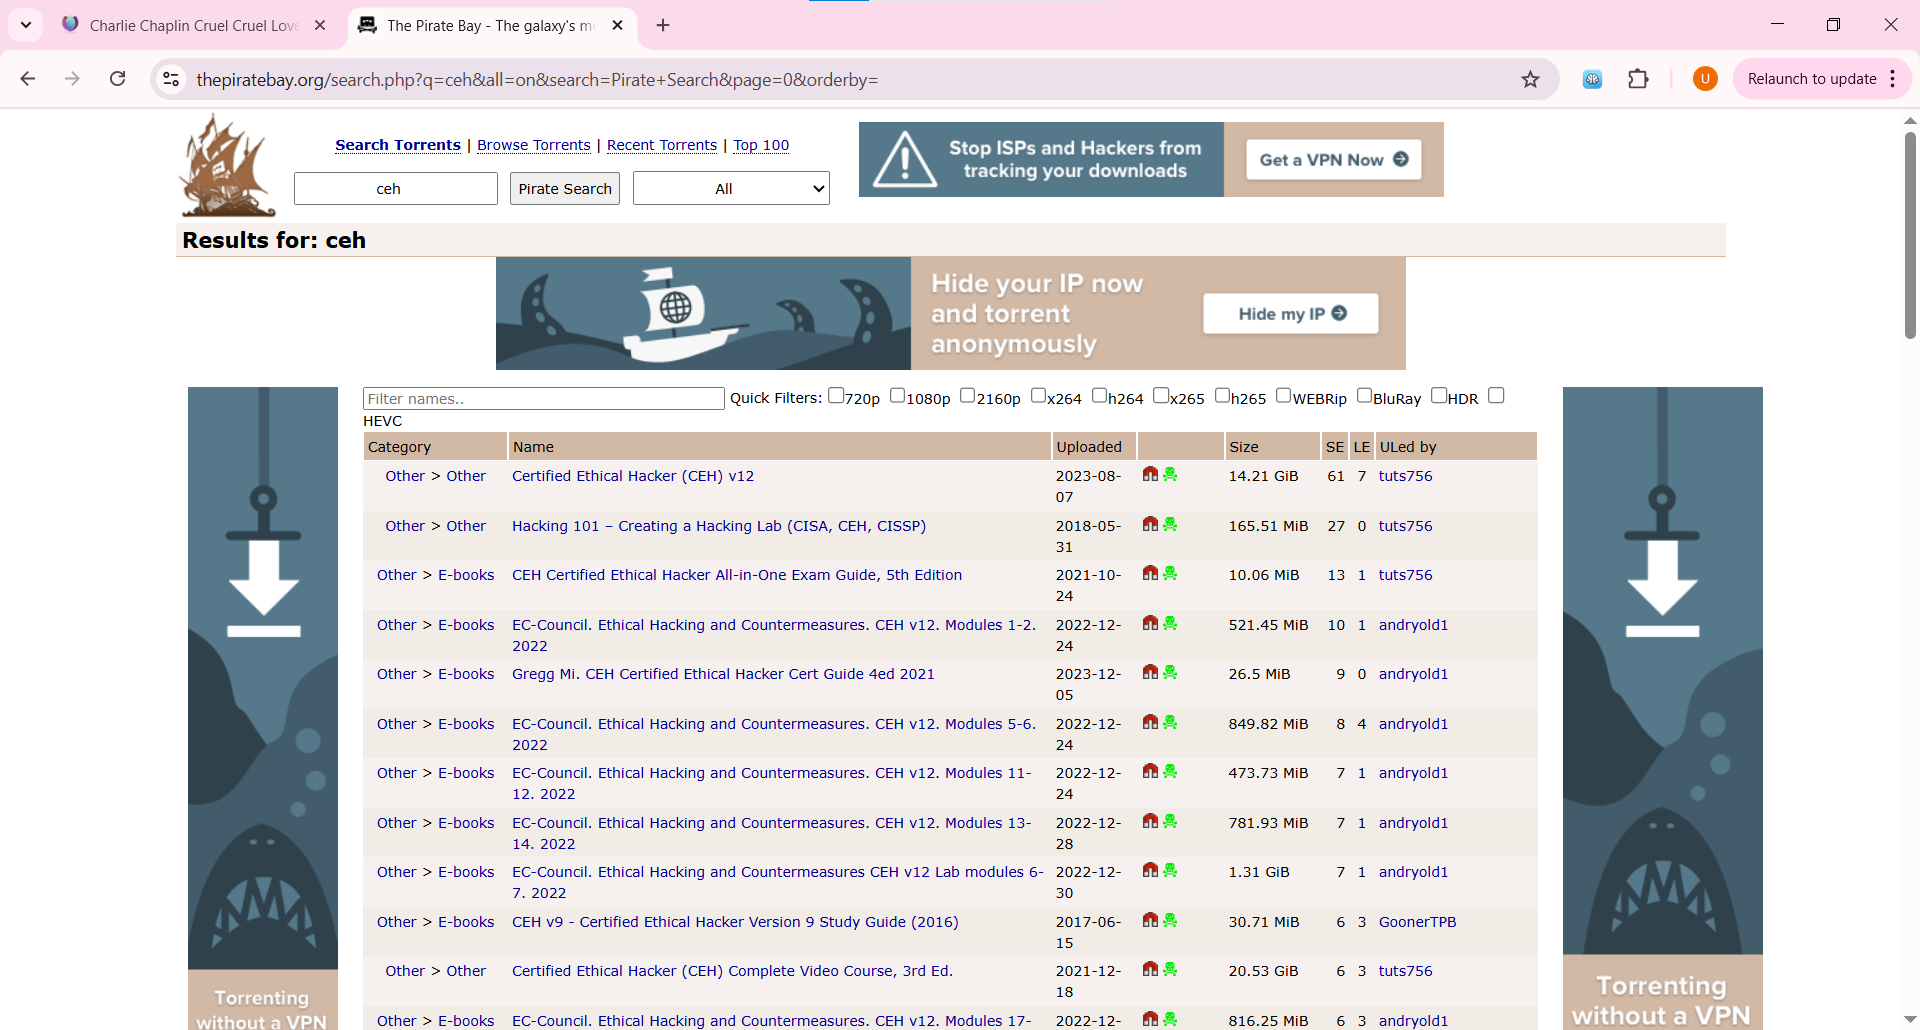
Task: Open Search Torrents link
Action: pos(398,145)
